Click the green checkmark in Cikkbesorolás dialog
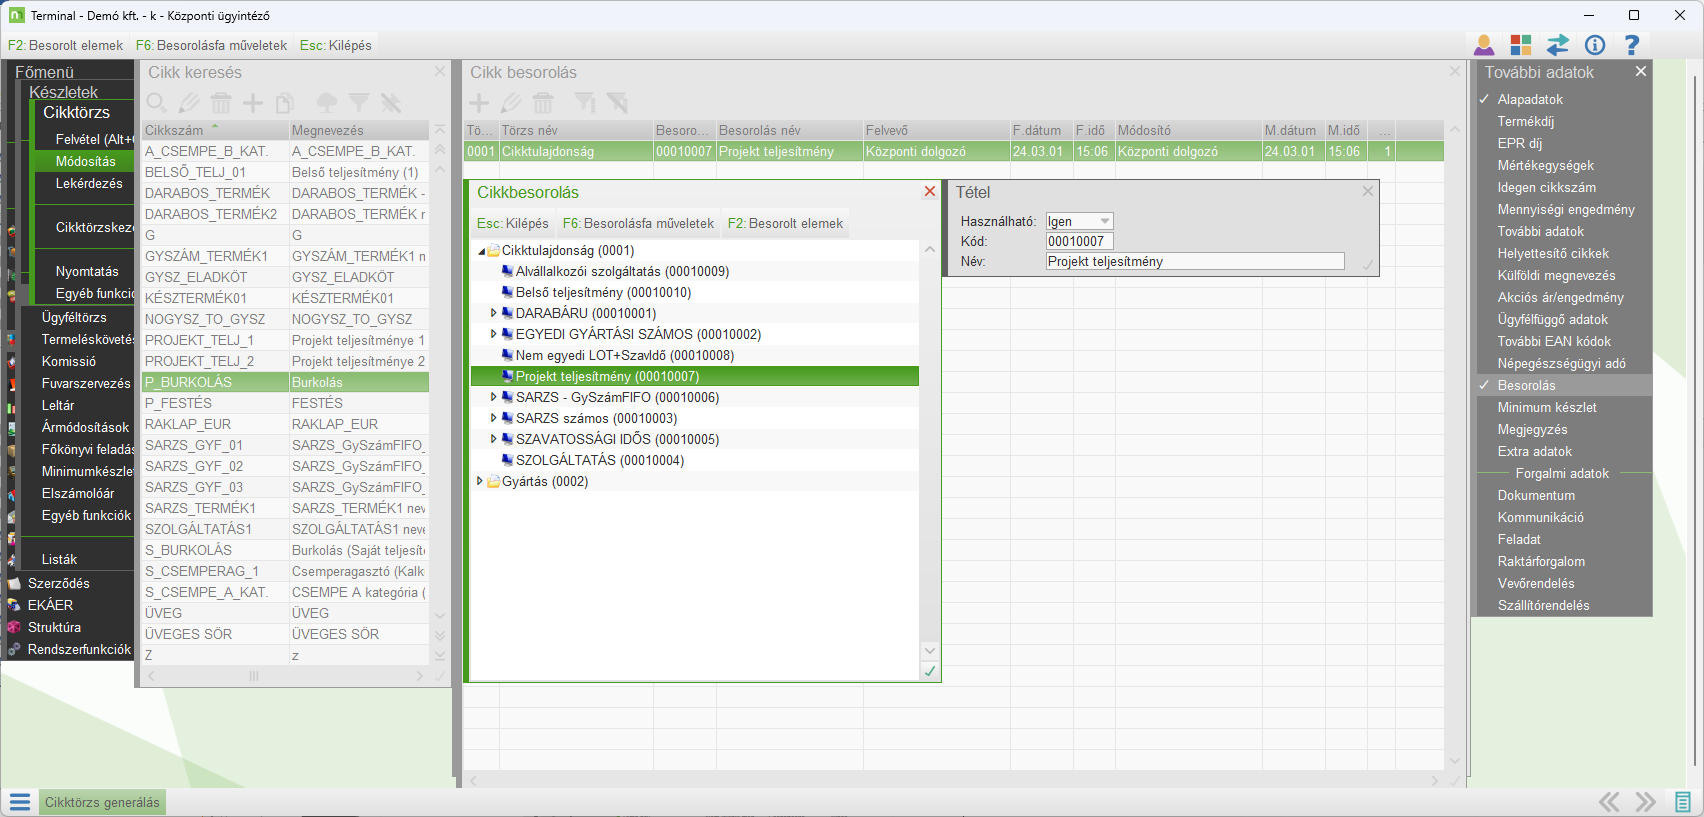The width and height of the screenshot is (1704, 817). click(x=930, y=671)
